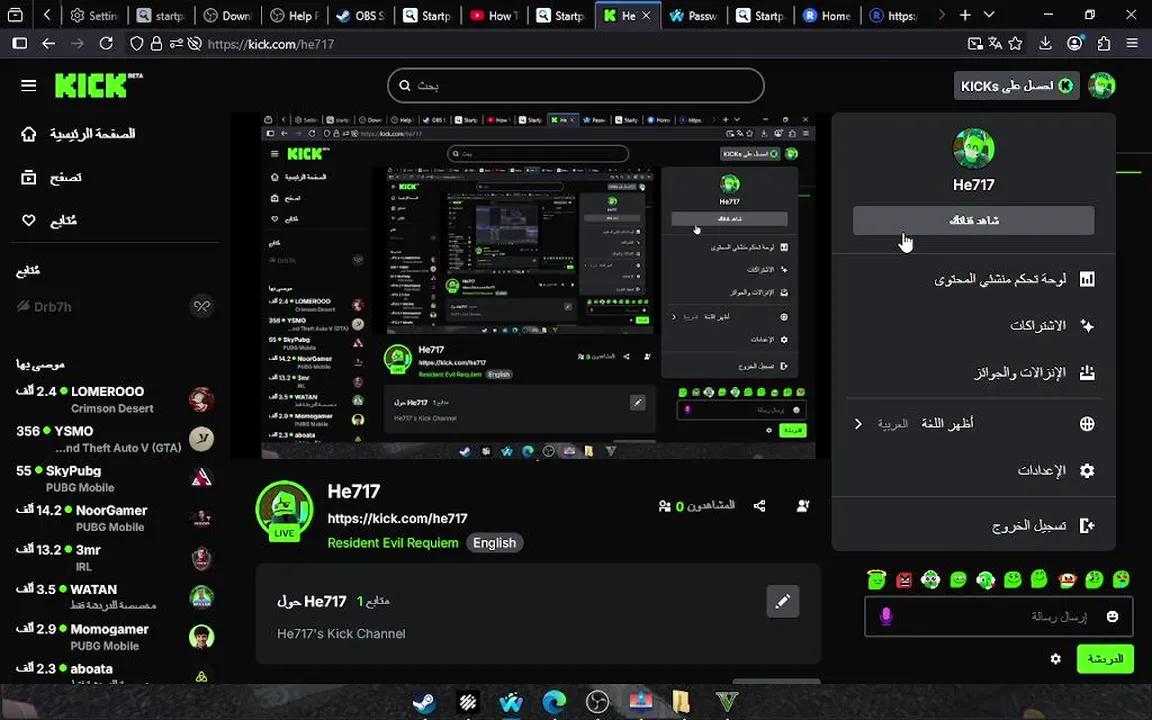Open the tab overflow chevron in the tab strip

942,15
